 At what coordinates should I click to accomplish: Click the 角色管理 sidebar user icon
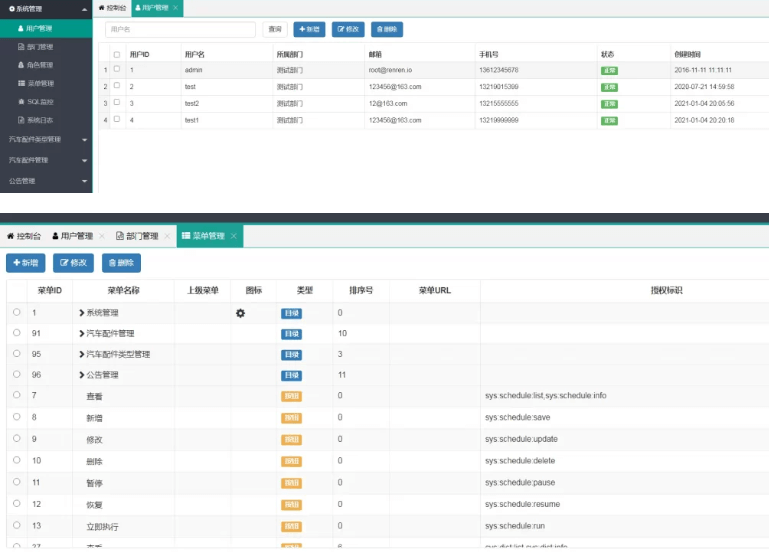(21, 65)
